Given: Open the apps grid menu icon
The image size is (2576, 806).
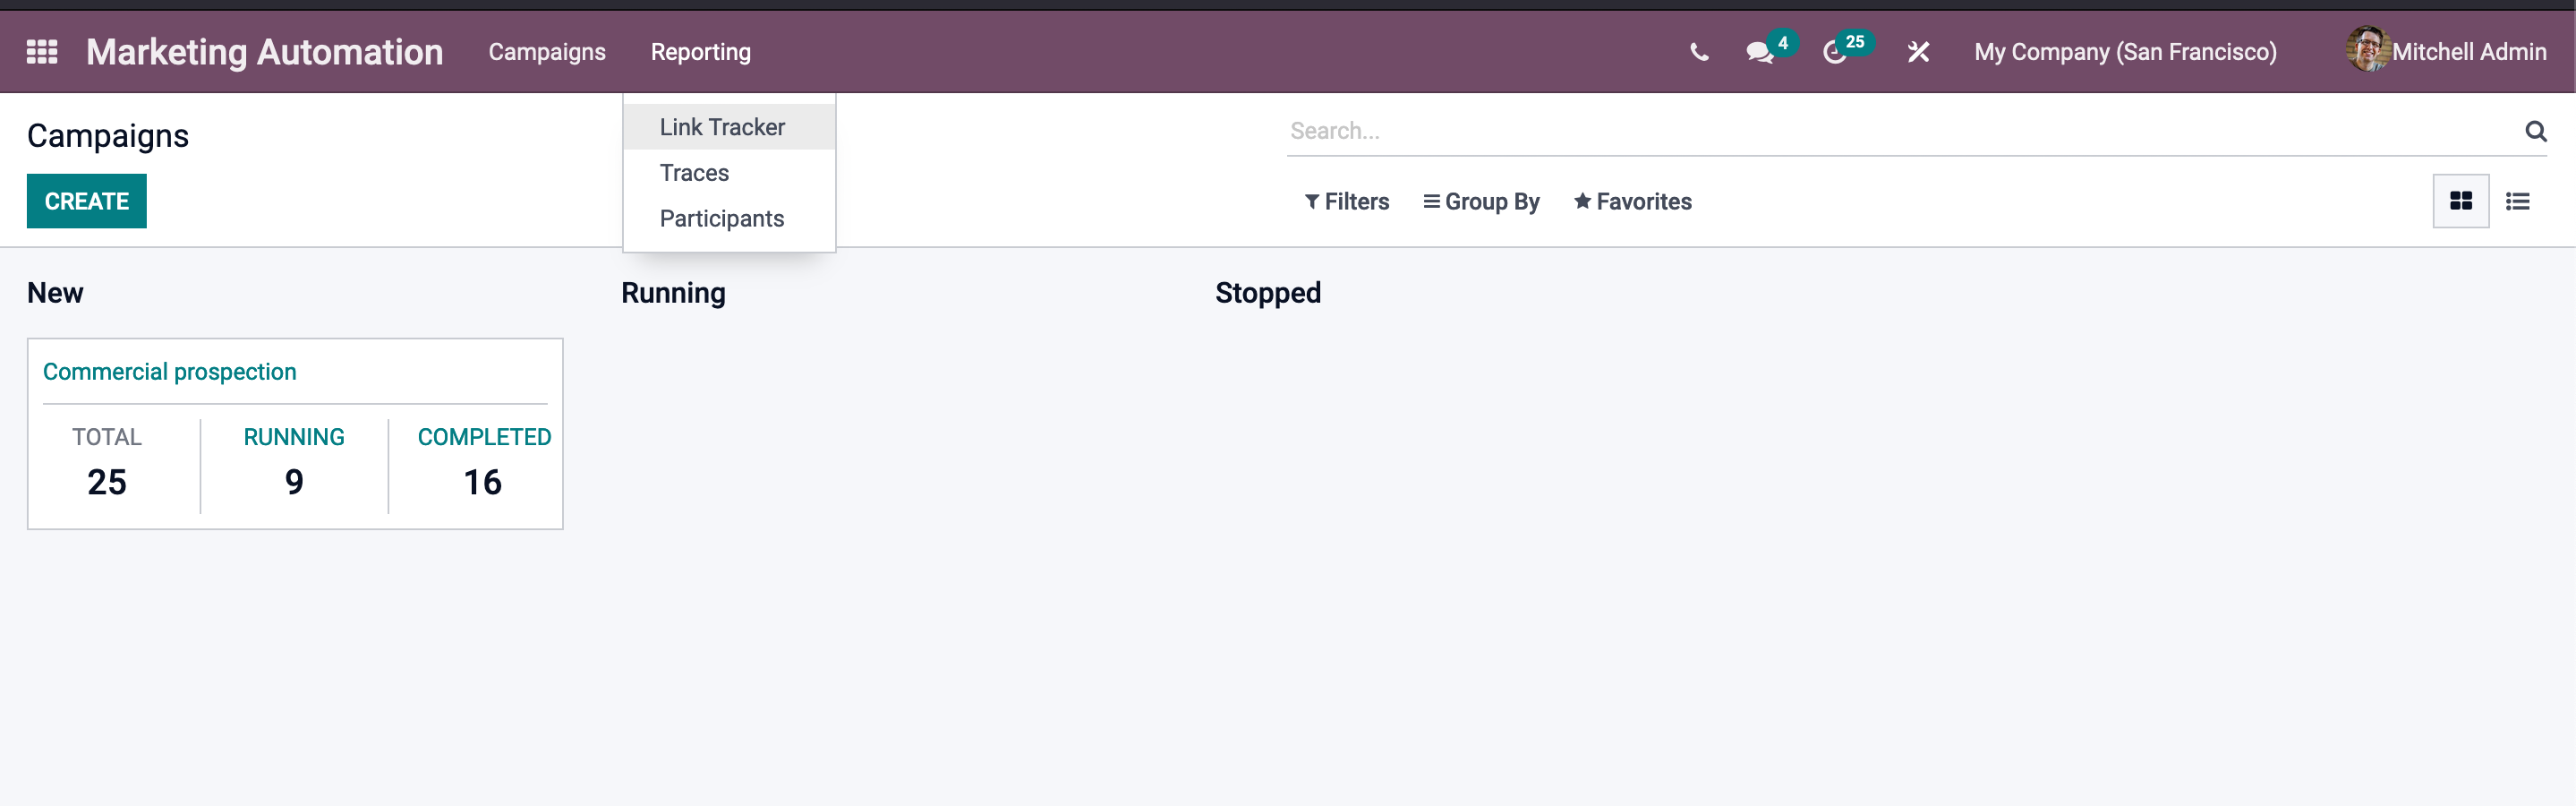Looking at the screenshot, I should click(42, 51).
